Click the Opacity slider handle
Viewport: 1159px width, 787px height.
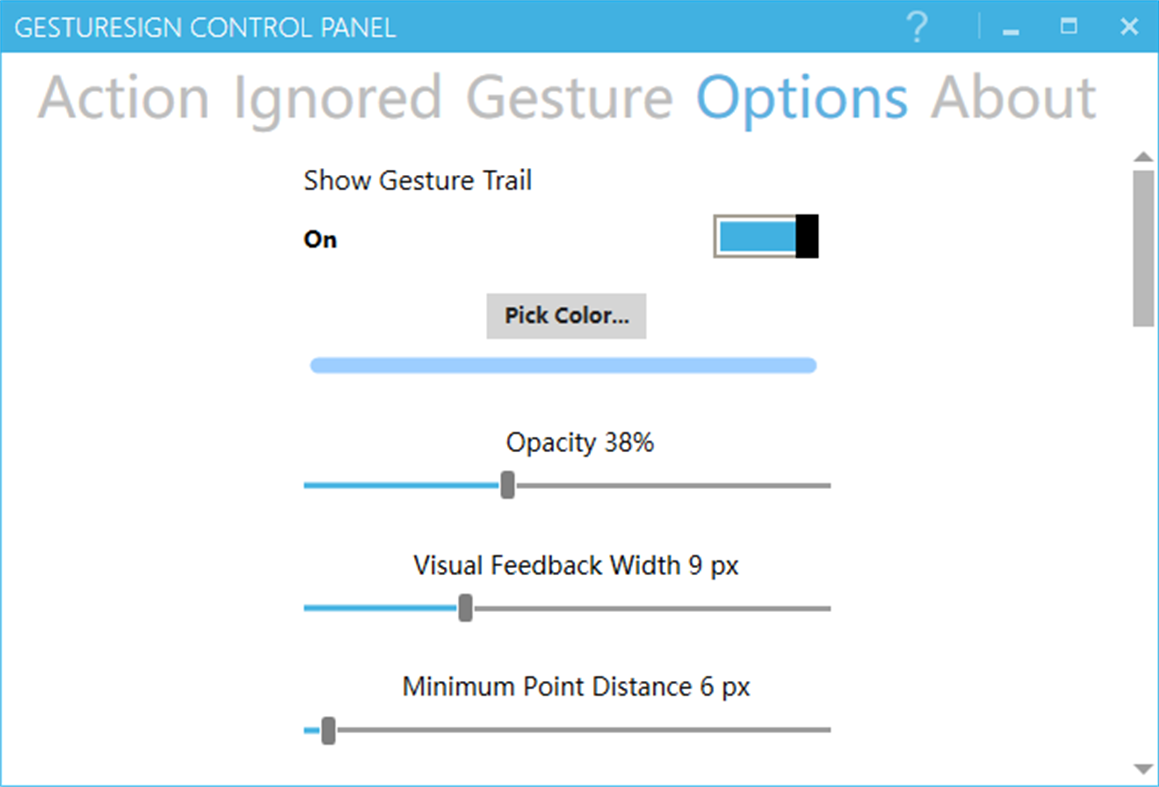[507, 485]
